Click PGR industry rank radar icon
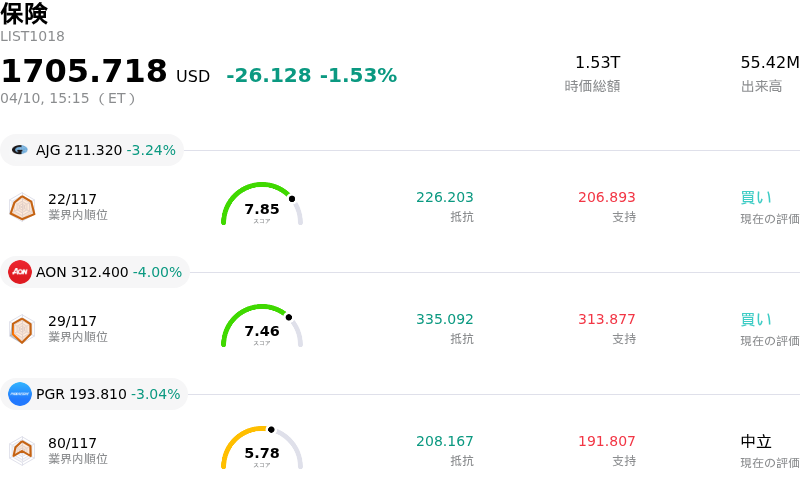800x488 pixels. tap(22, 451)
